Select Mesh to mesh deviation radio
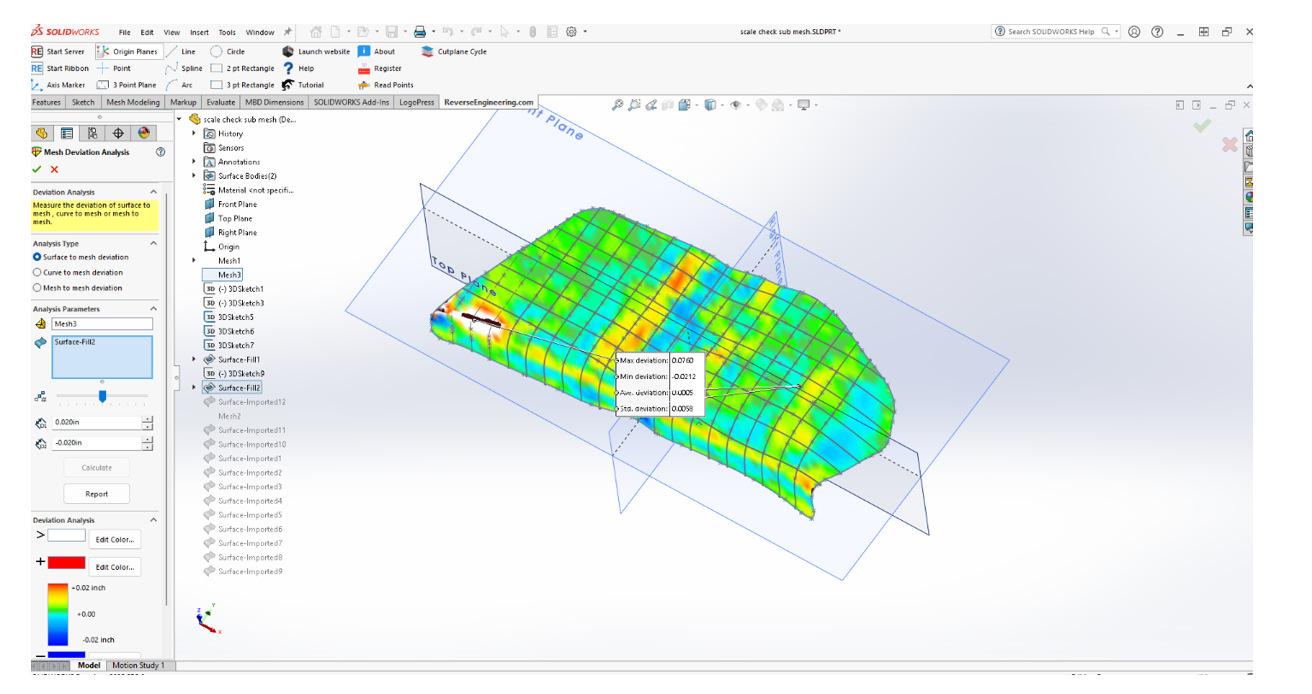Image resolution: width=1312 pixels, height=694 pixels. (37, 288)
